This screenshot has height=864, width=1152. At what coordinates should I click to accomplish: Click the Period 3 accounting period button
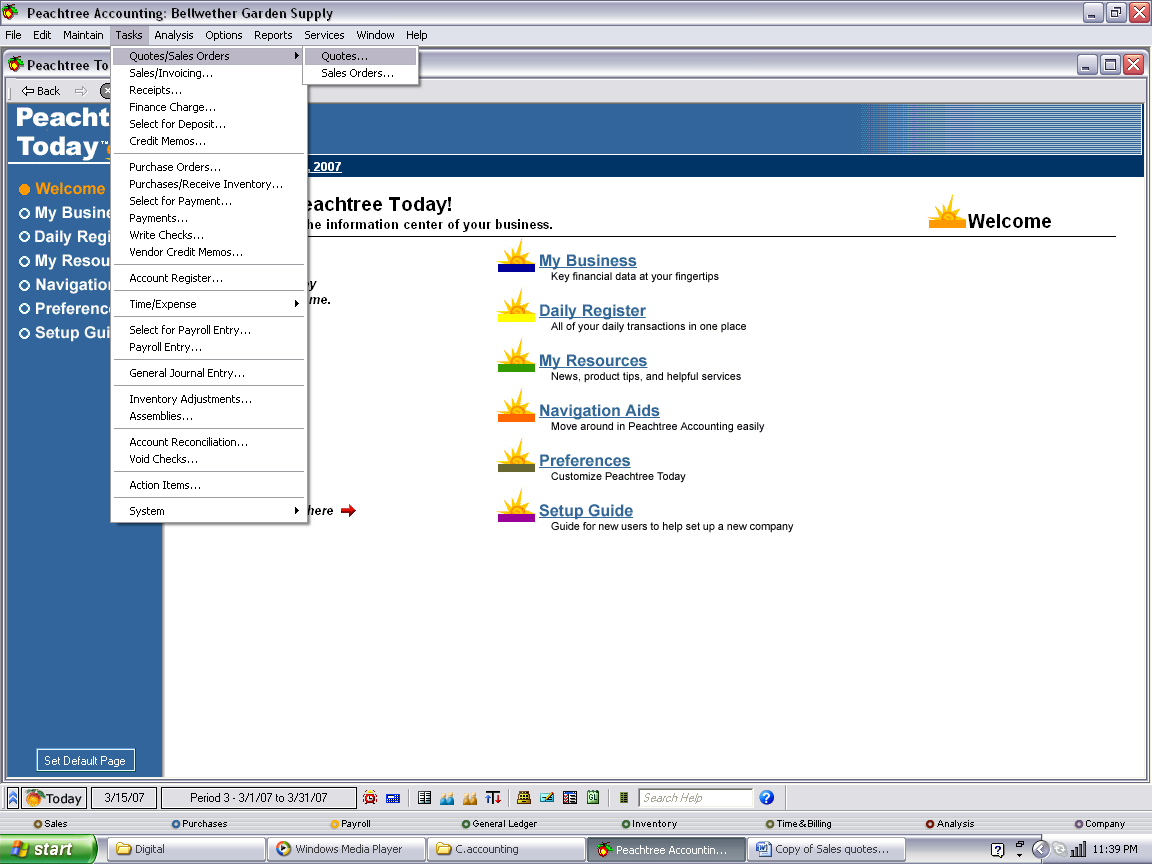259,798
